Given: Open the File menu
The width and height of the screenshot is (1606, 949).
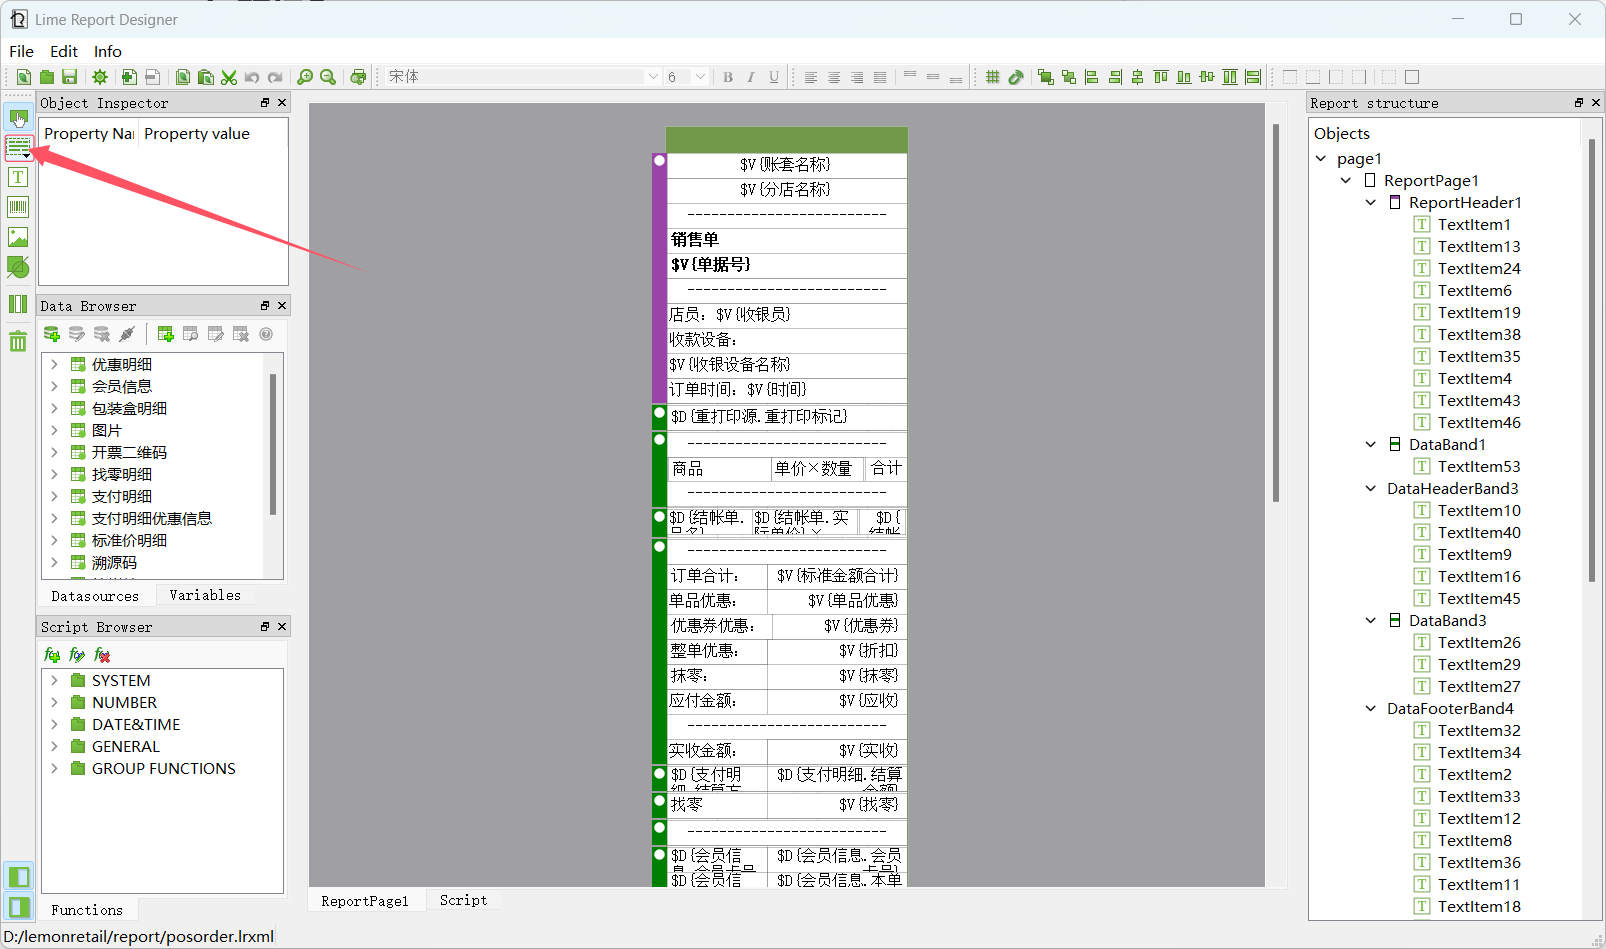Looking at the screenshot, I should (21, 51).
